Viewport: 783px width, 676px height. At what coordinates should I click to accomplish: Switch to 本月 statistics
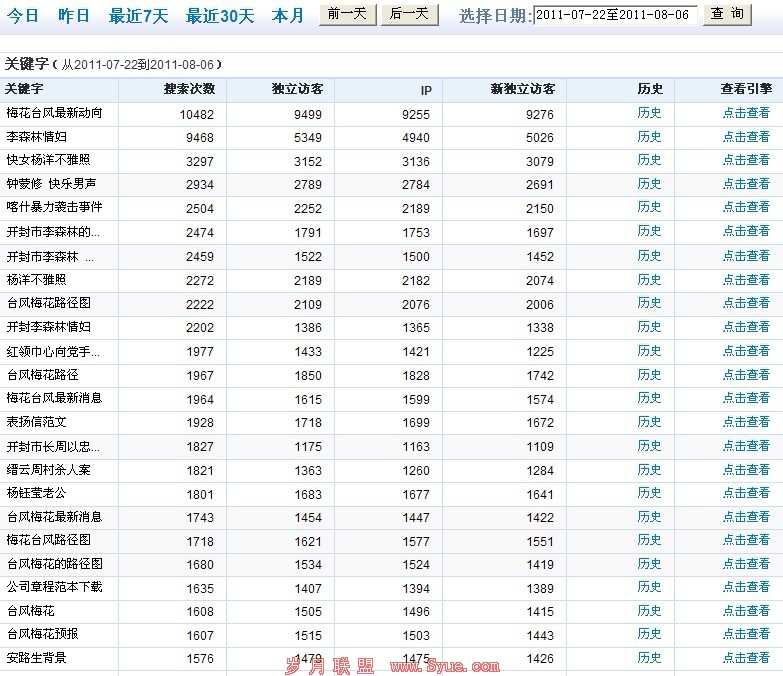288,16
